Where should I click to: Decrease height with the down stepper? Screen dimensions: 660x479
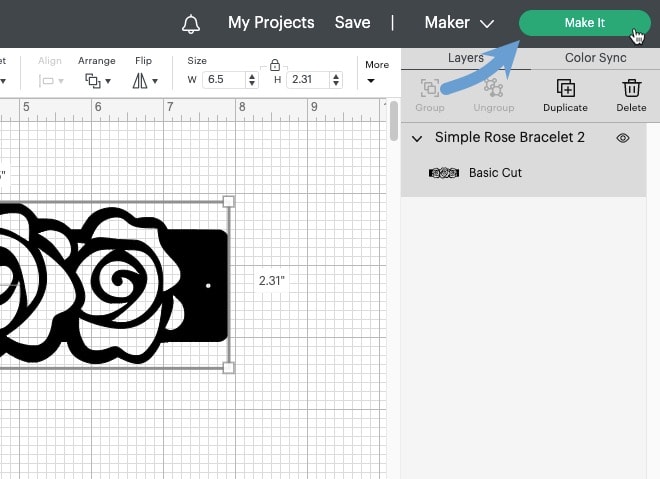point(336,83)
